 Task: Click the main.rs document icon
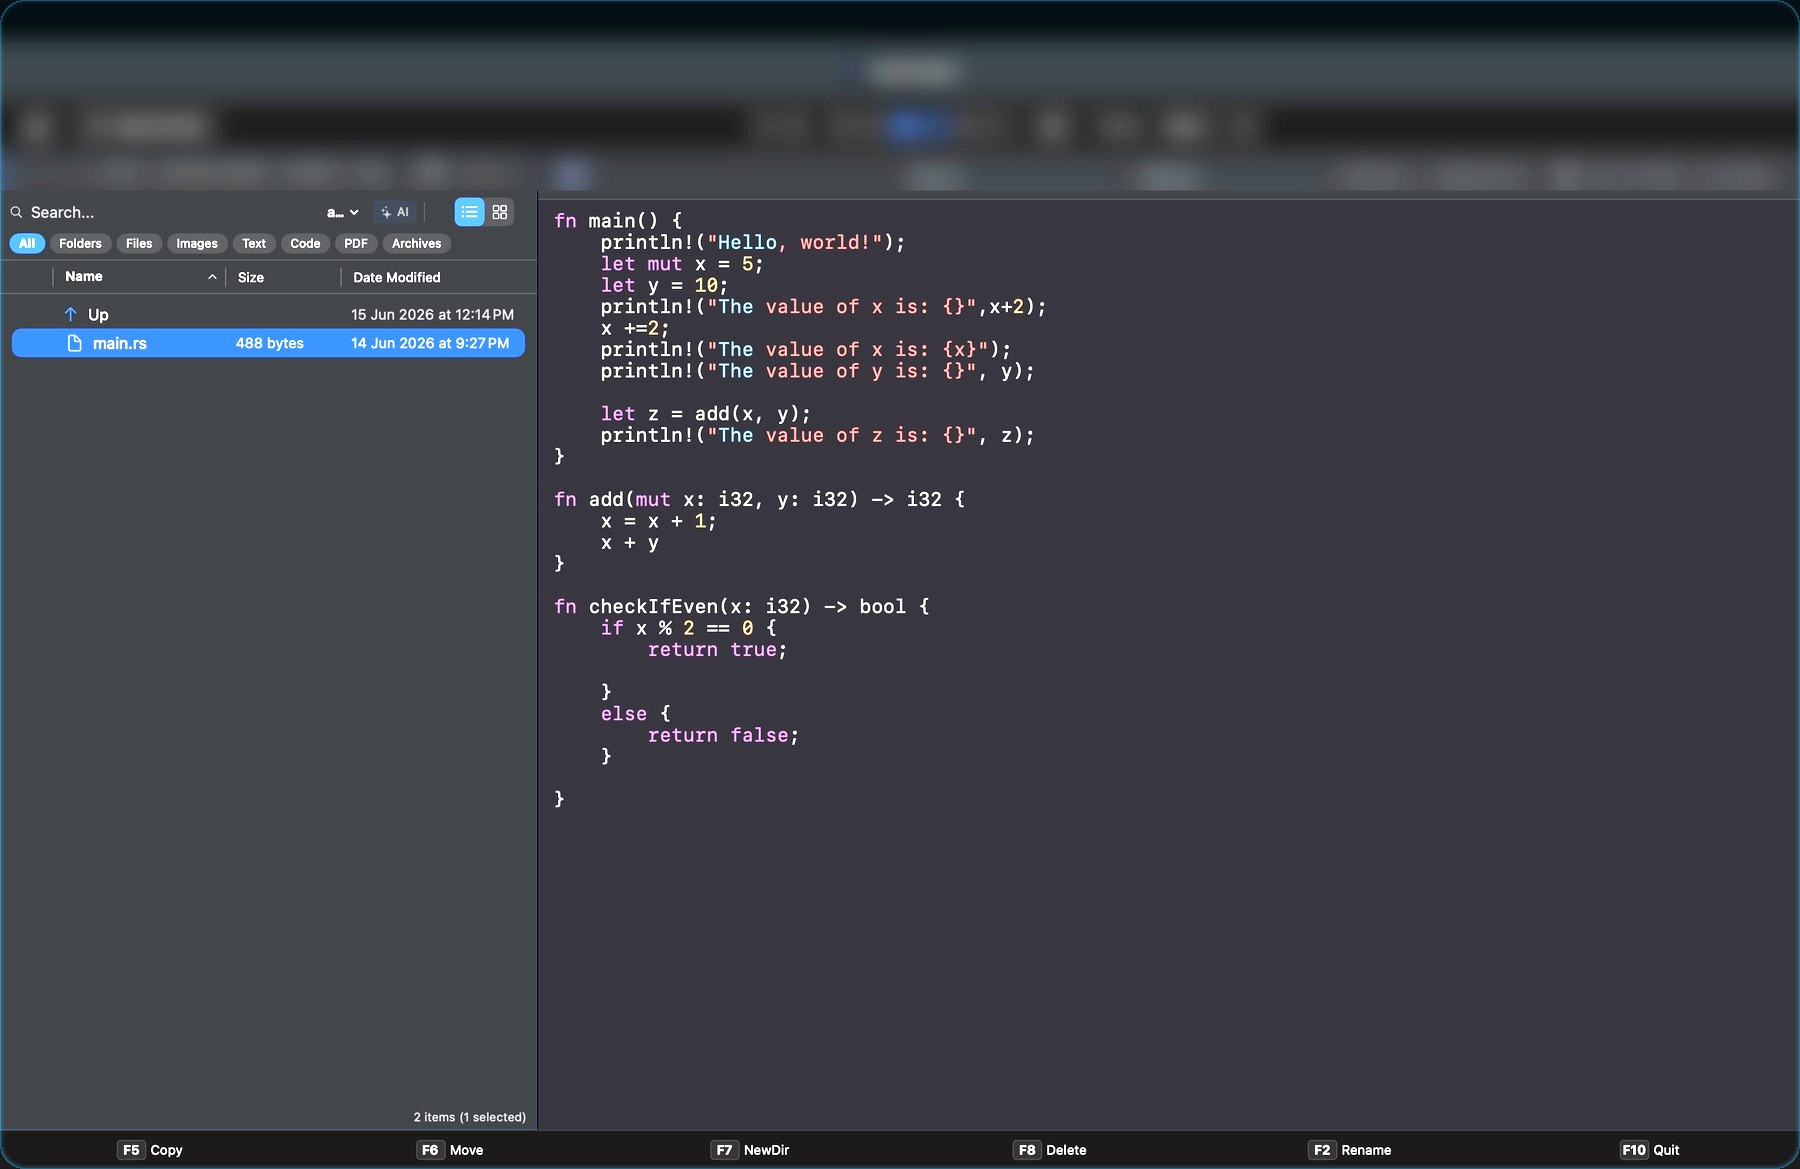coord(74,343)
